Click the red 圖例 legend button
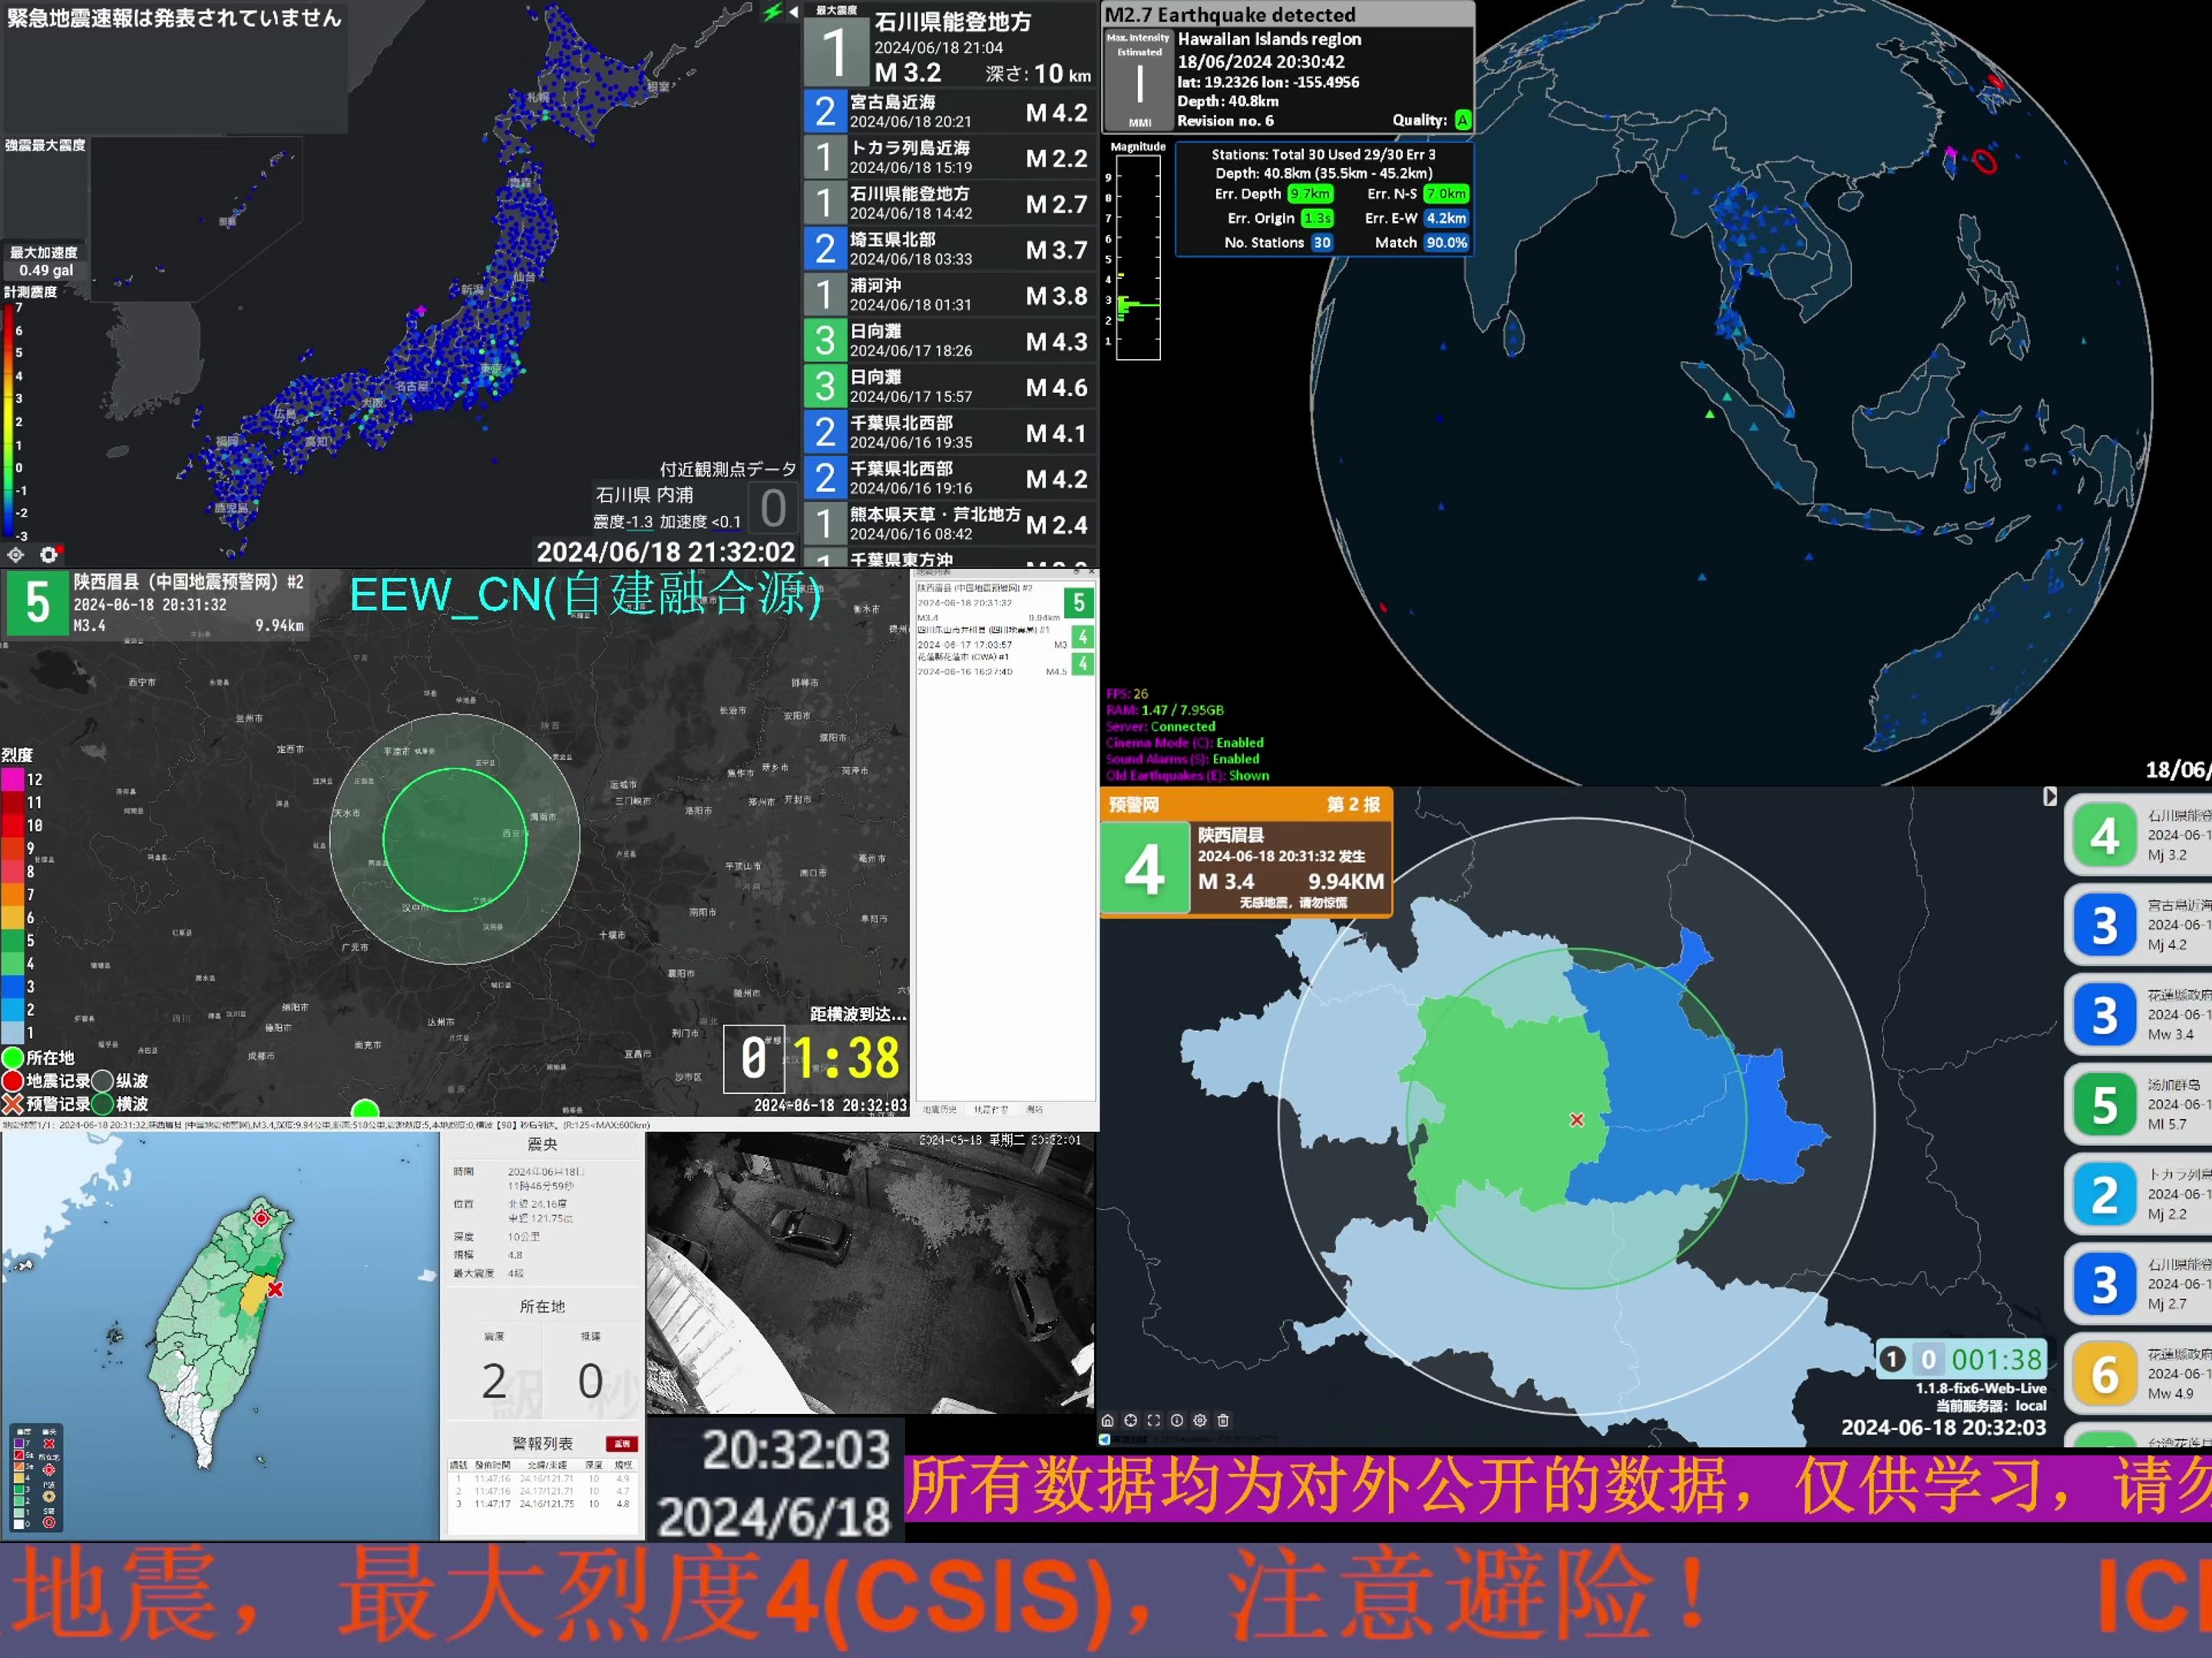The height and width of the screenshot is (1658, 2212). (622, 1444)
